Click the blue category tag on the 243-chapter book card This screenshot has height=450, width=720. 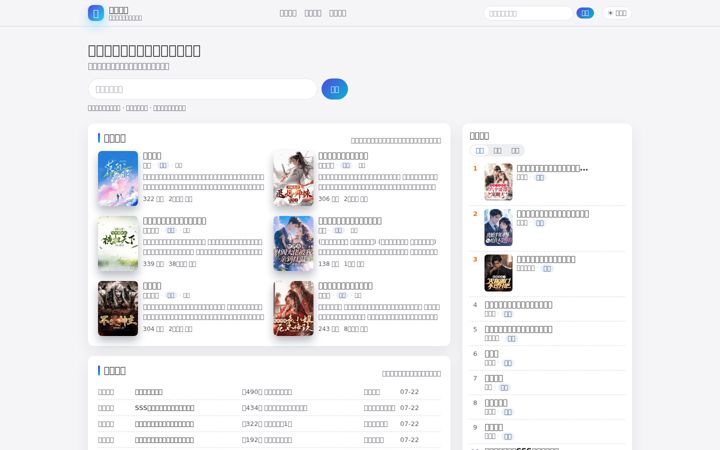tap(342, 296)
